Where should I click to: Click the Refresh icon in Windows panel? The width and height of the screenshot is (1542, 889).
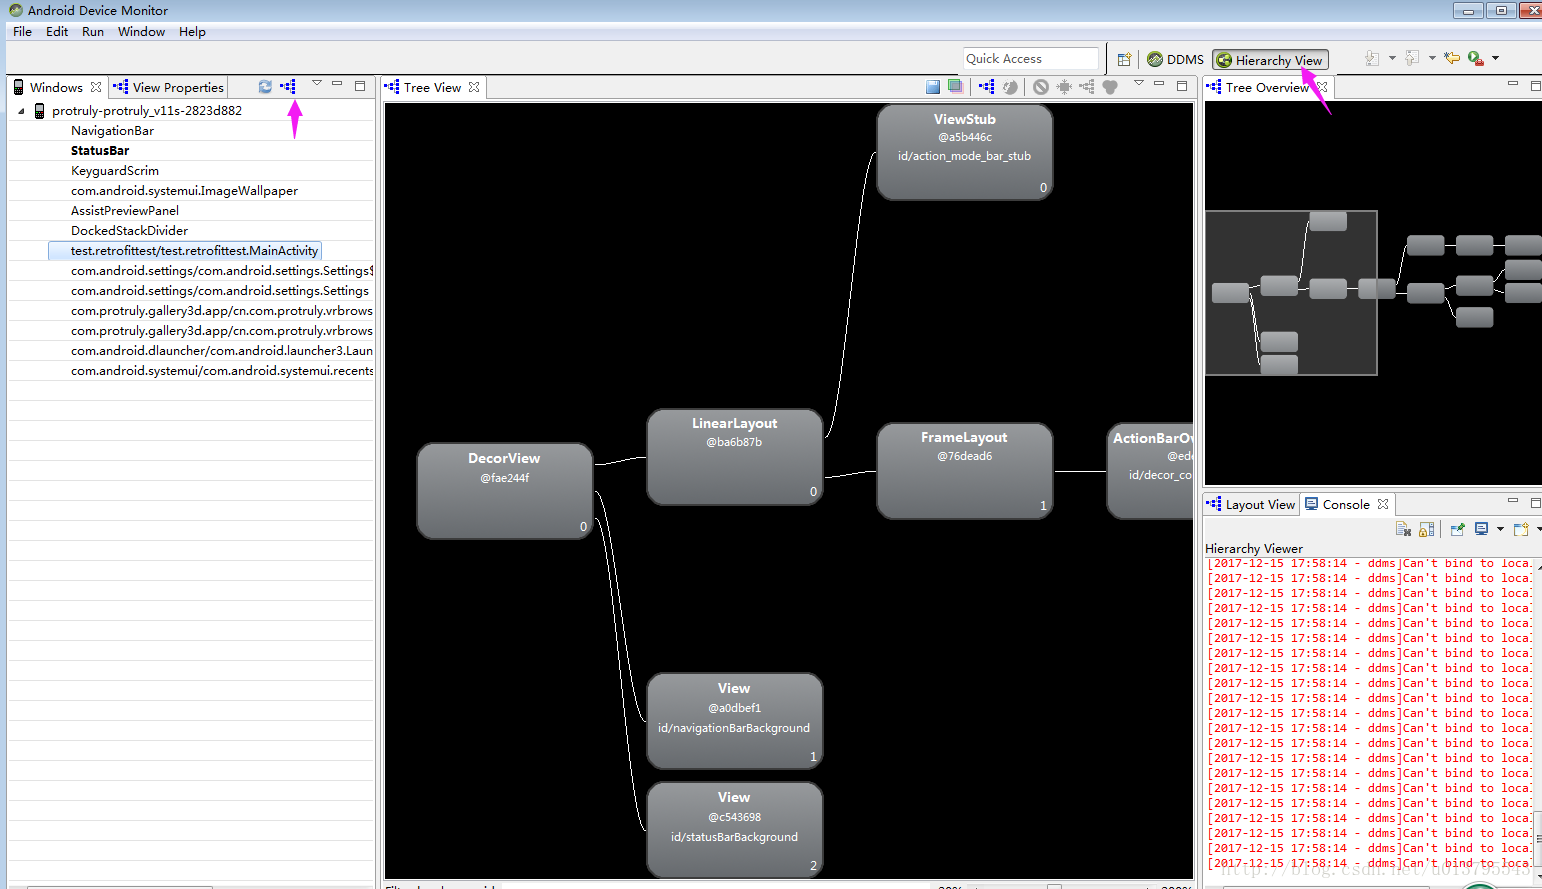pyautogui.click(x=265, y=87)
